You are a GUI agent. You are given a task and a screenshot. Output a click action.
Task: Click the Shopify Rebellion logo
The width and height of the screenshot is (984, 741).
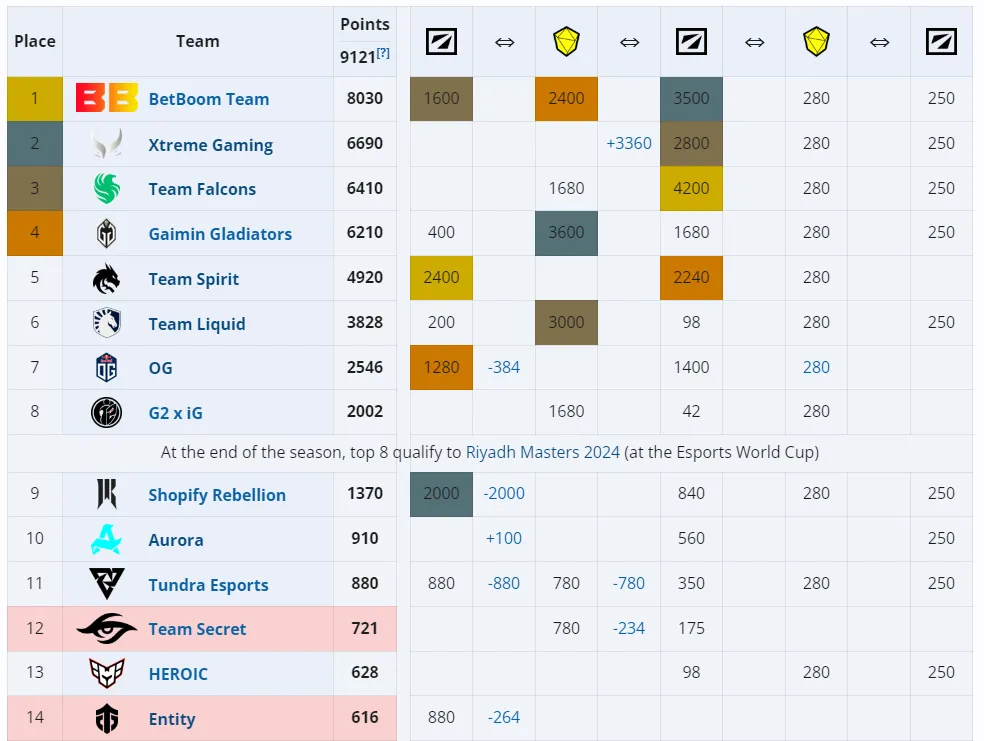[107, 494]
